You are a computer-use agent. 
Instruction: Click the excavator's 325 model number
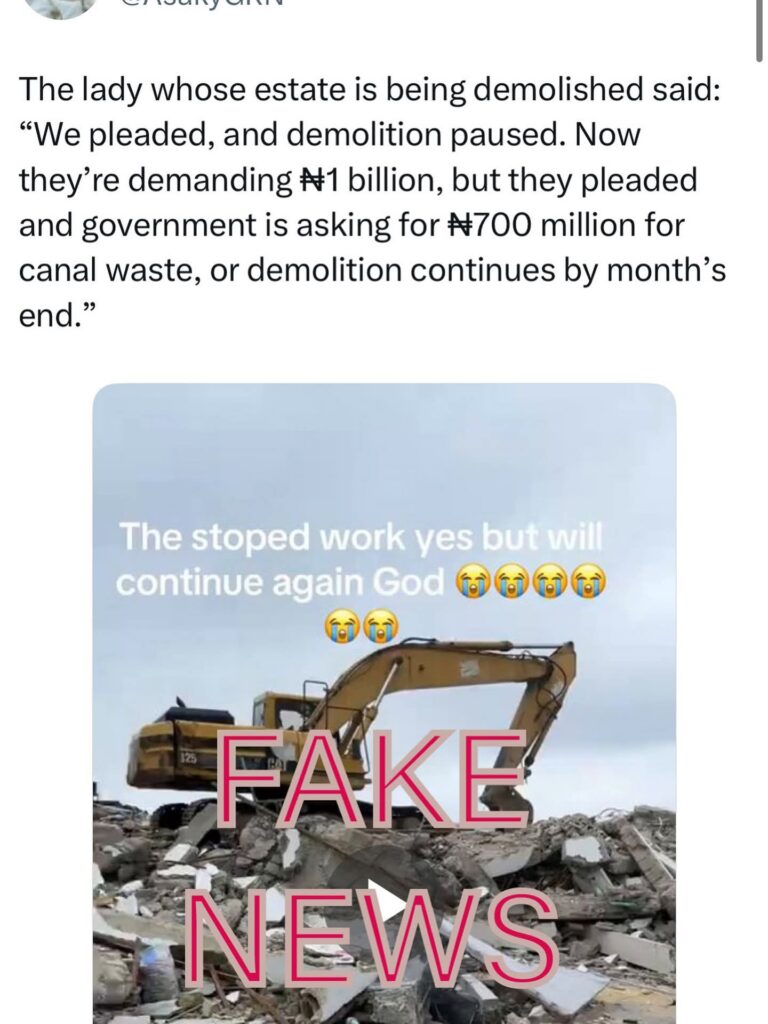188,758
